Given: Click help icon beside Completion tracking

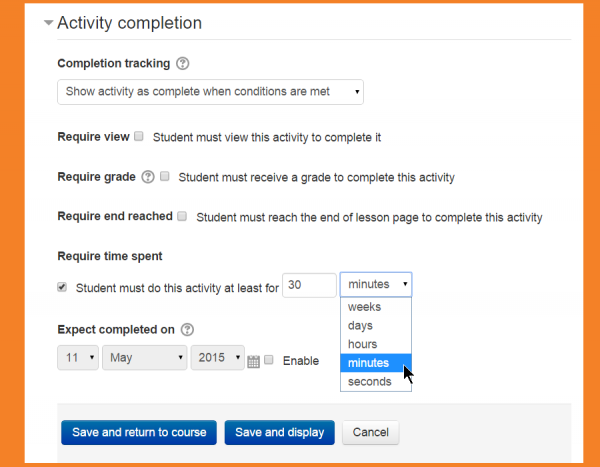Looking at the screenshot, I should click(x=182, y=64).
